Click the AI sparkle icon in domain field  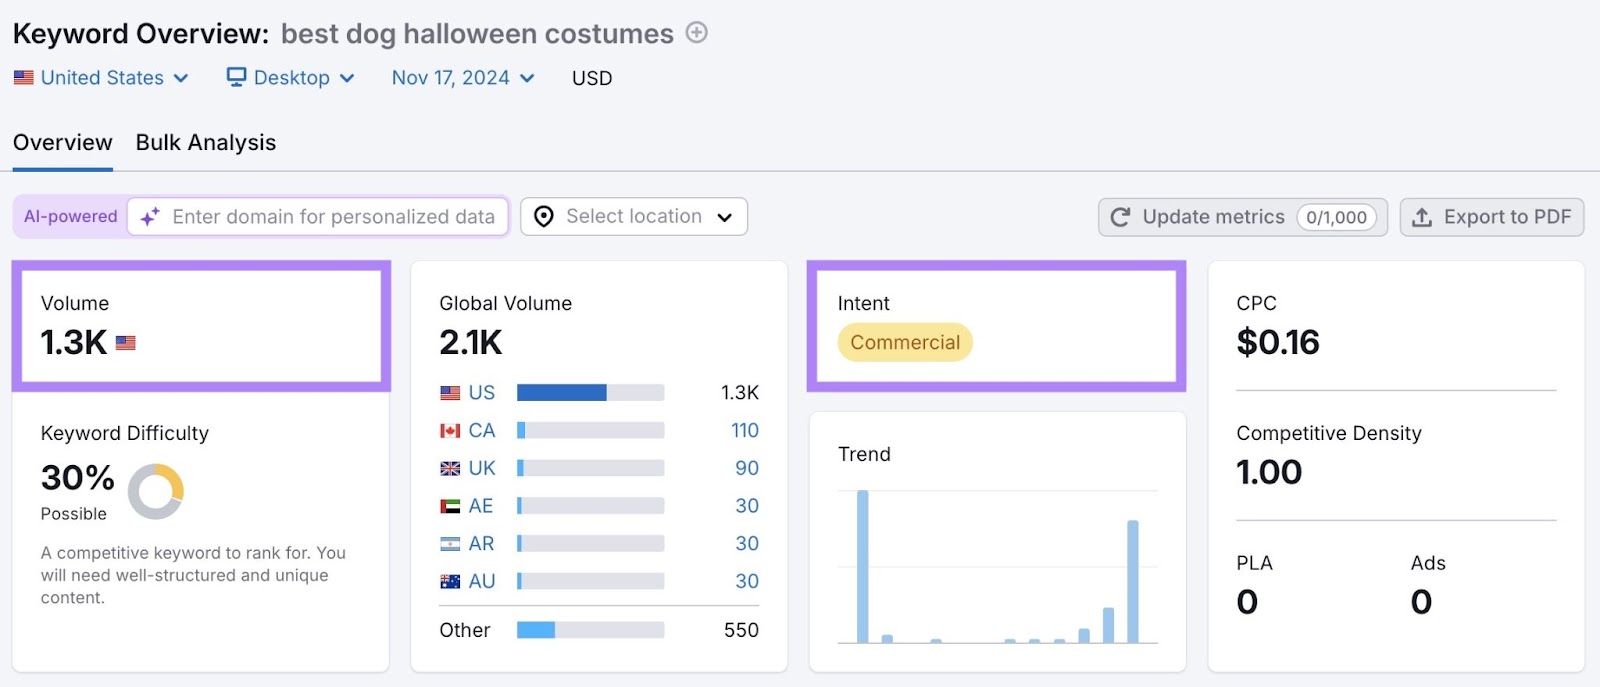[150, 217]
